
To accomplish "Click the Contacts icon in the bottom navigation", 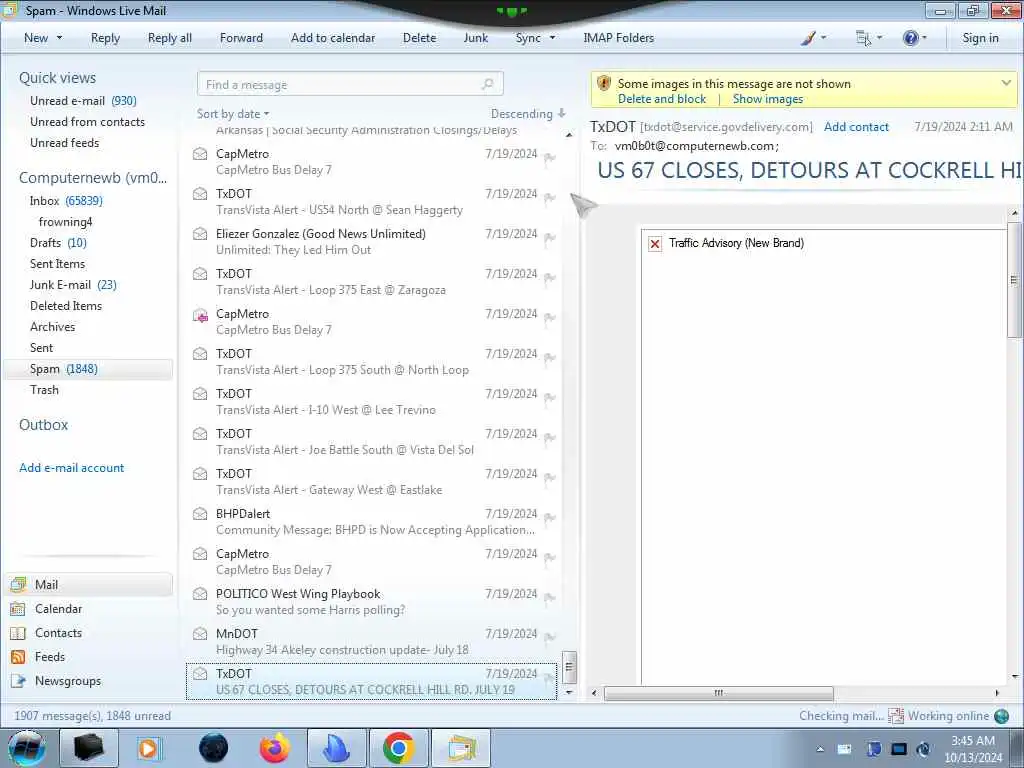I will pyautogui.click(x=18, y=633).
